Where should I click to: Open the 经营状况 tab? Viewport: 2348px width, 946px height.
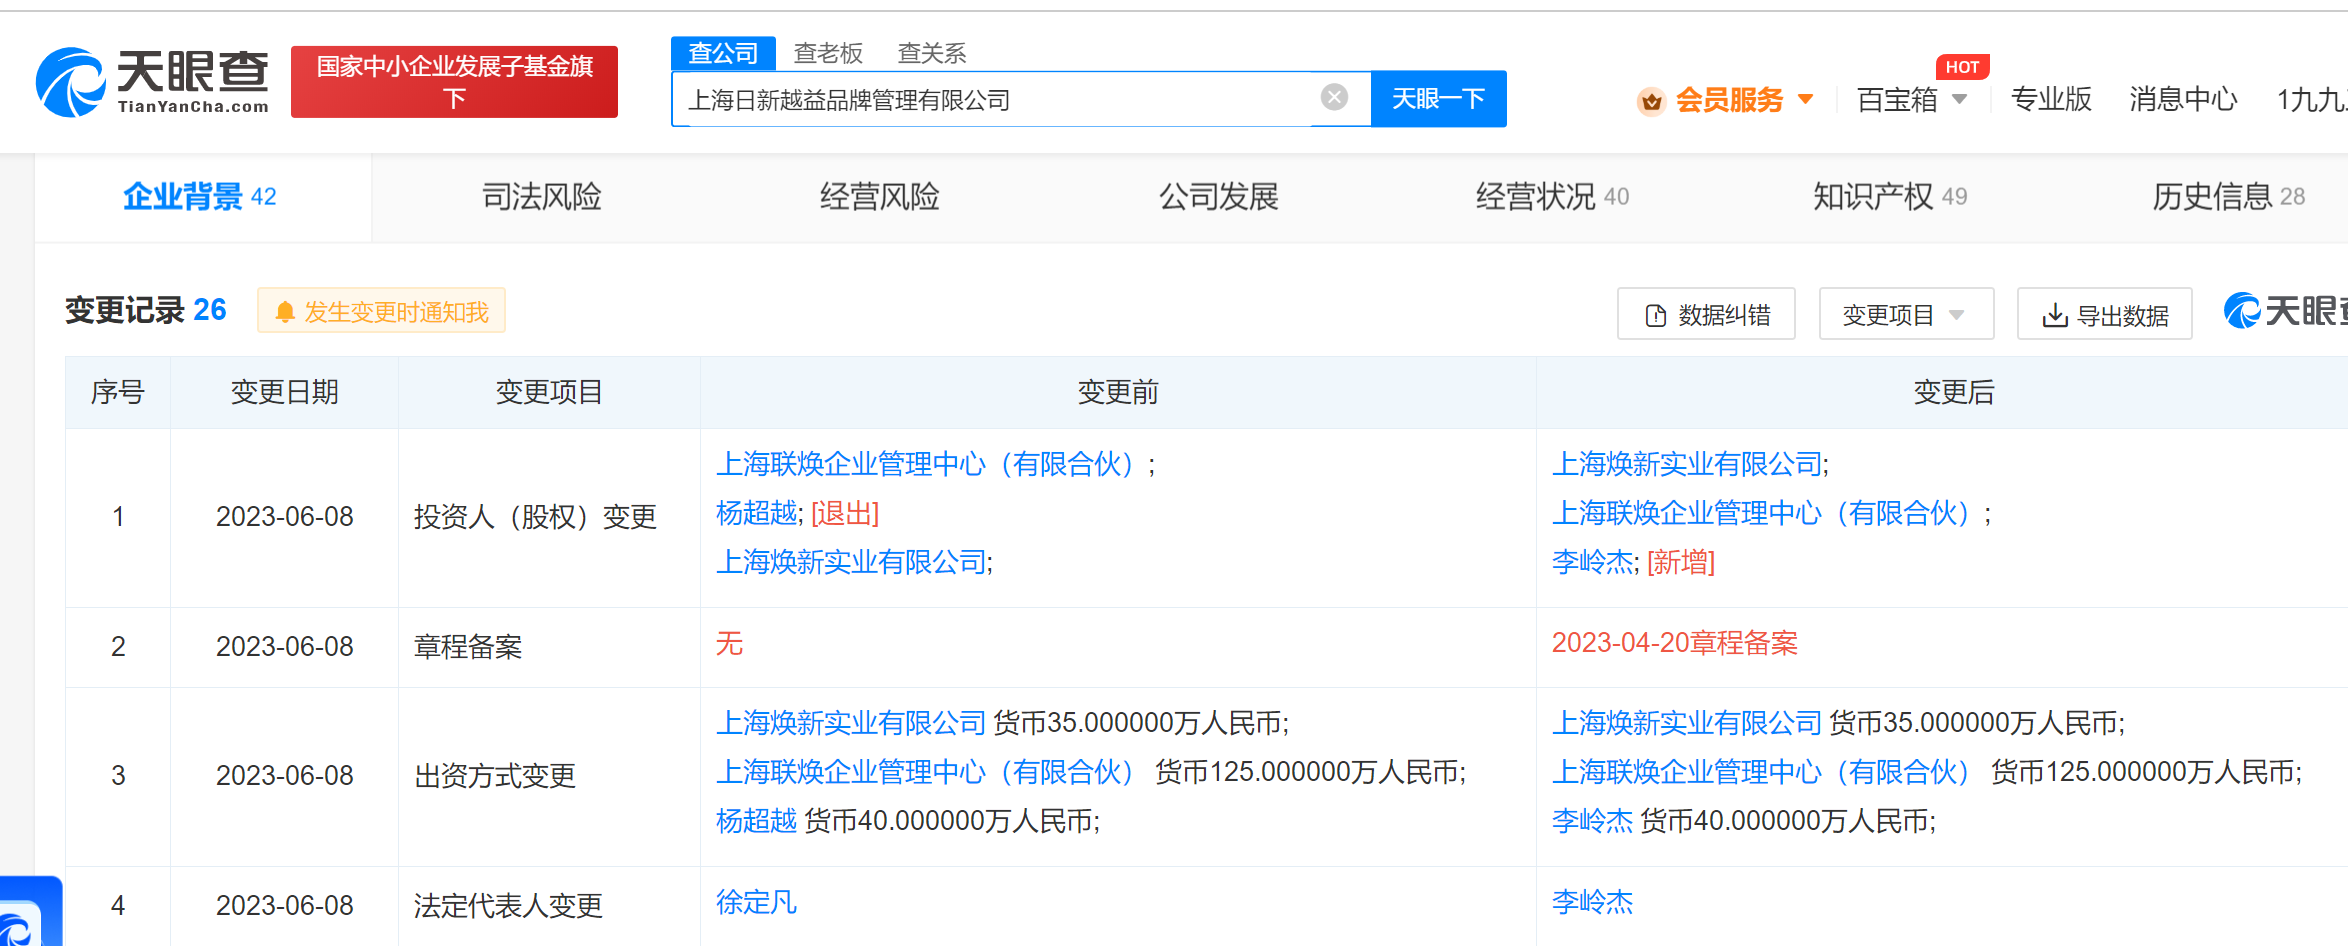point(1553,197)
